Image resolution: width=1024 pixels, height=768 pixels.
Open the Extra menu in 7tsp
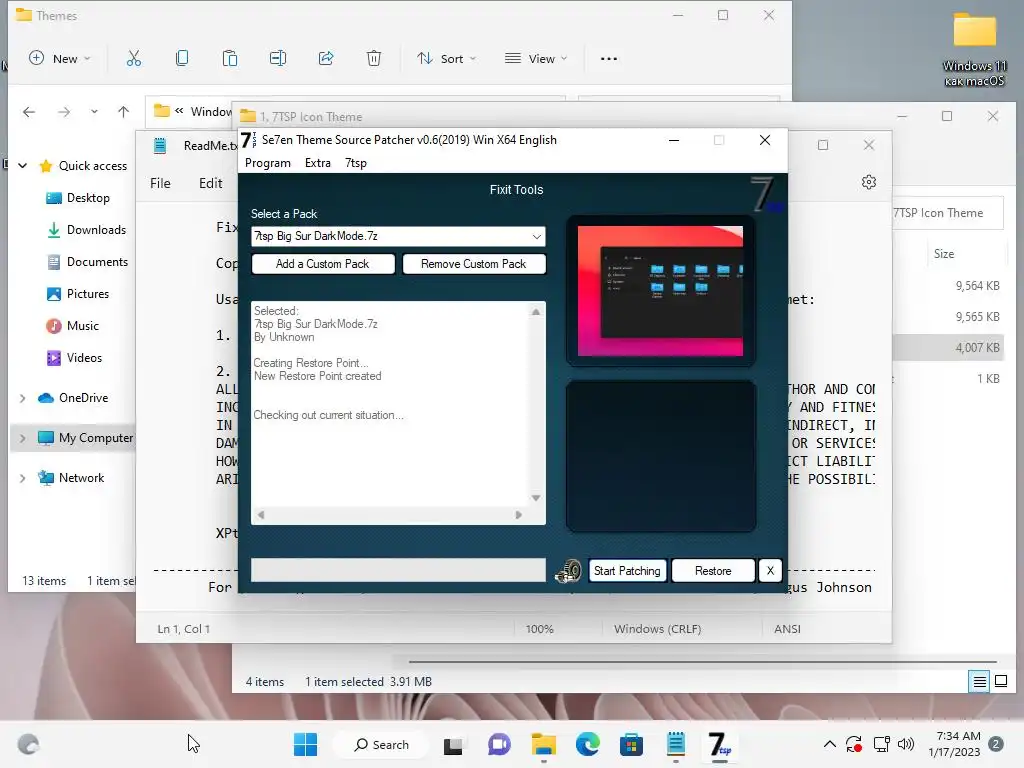pyautogui.click(x=317, y=163)
